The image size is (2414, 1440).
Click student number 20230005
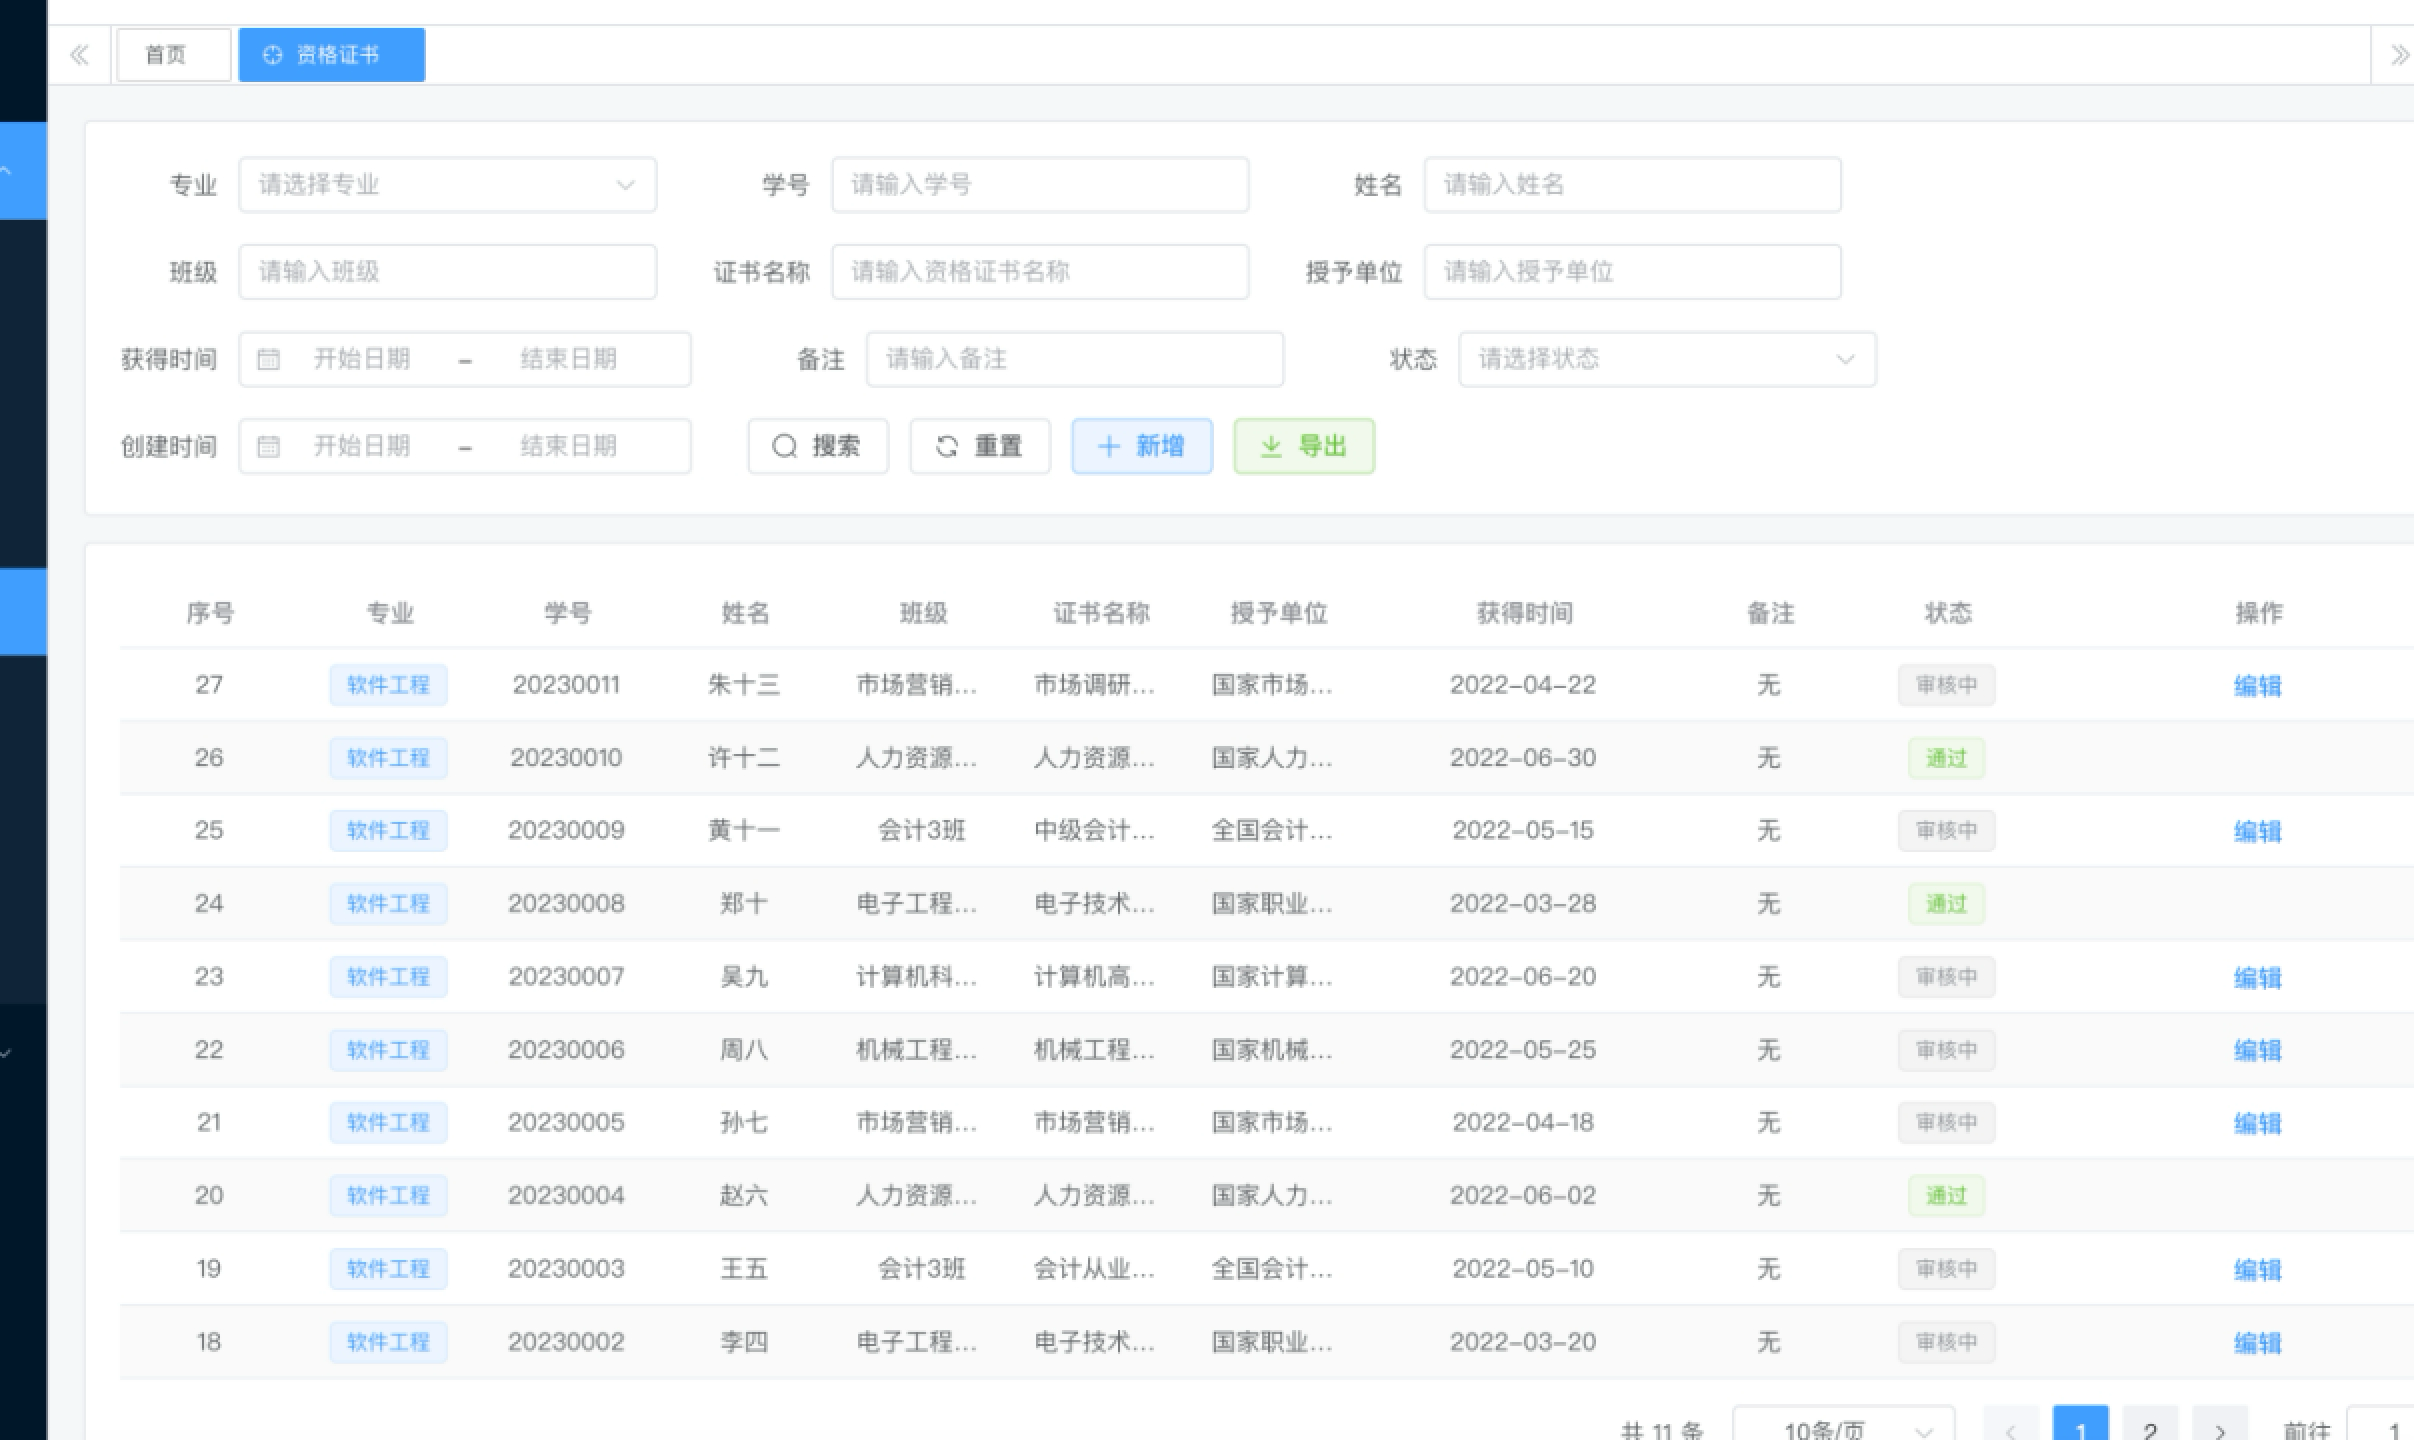566,1123
